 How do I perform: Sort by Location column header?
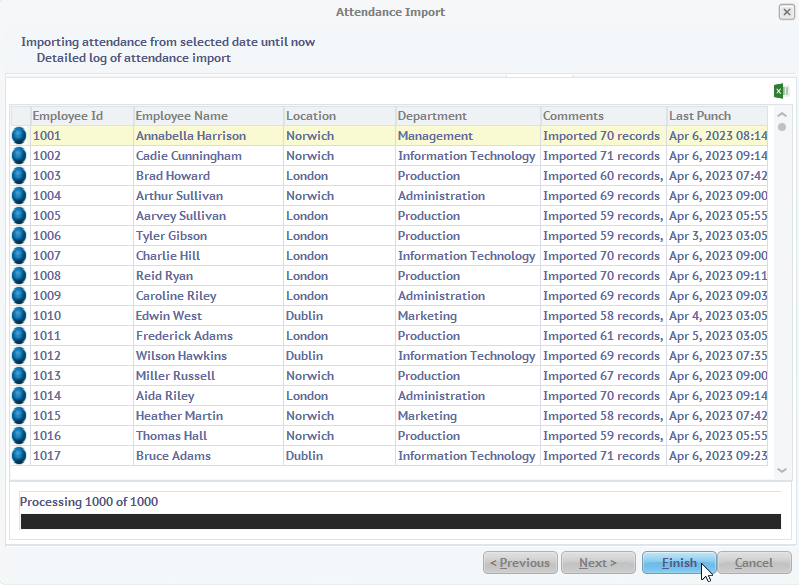pos(339,116)
